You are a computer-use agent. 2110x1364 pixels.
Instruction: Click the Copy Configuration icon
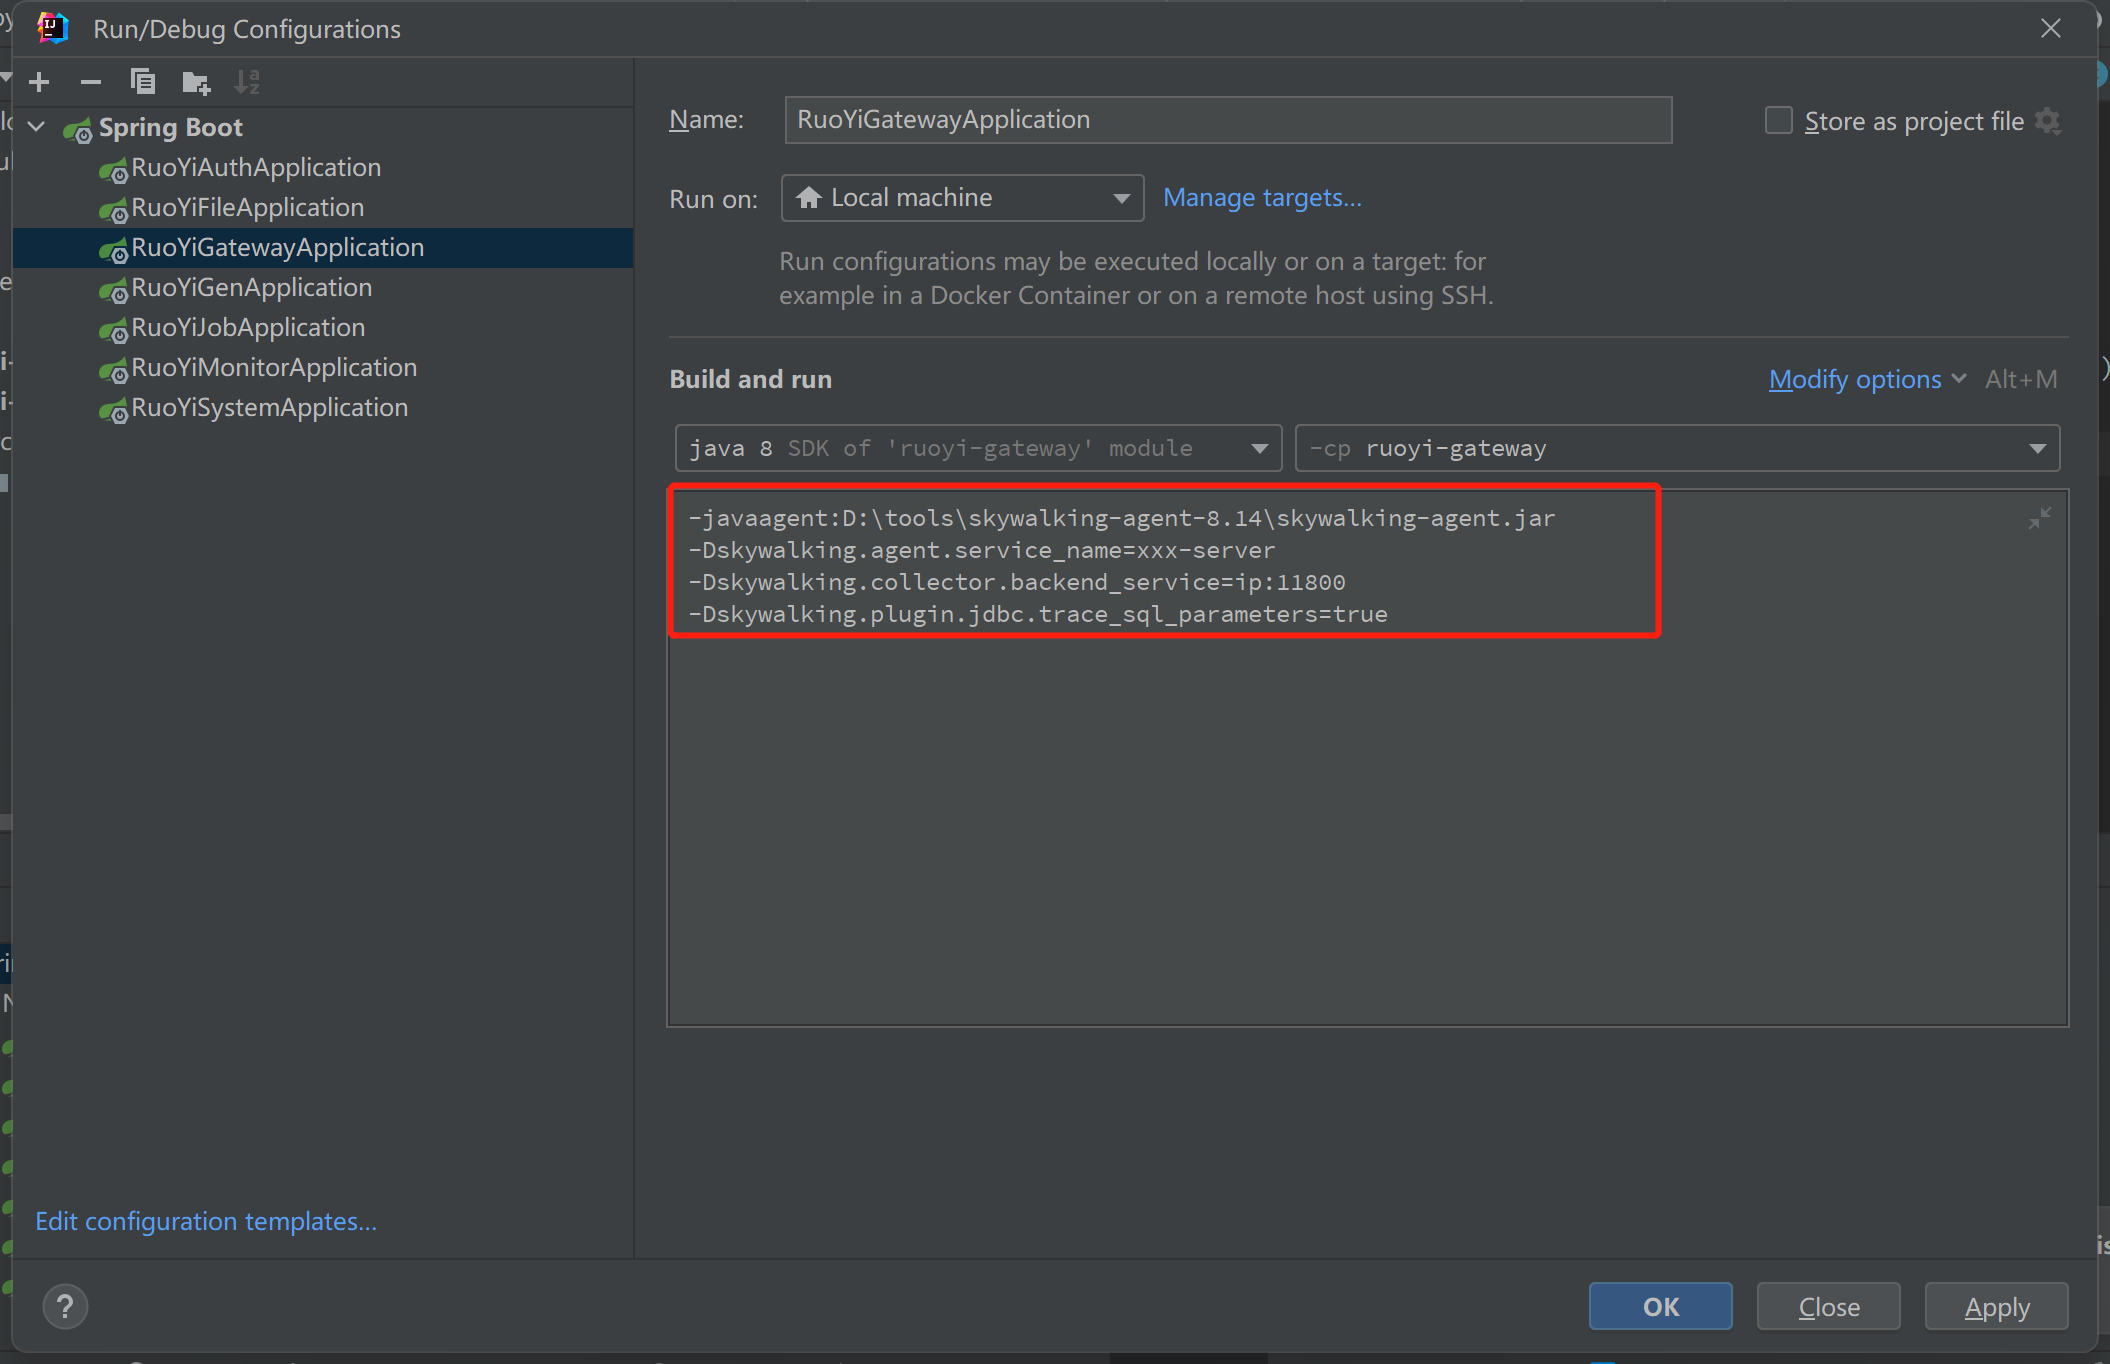143,82
